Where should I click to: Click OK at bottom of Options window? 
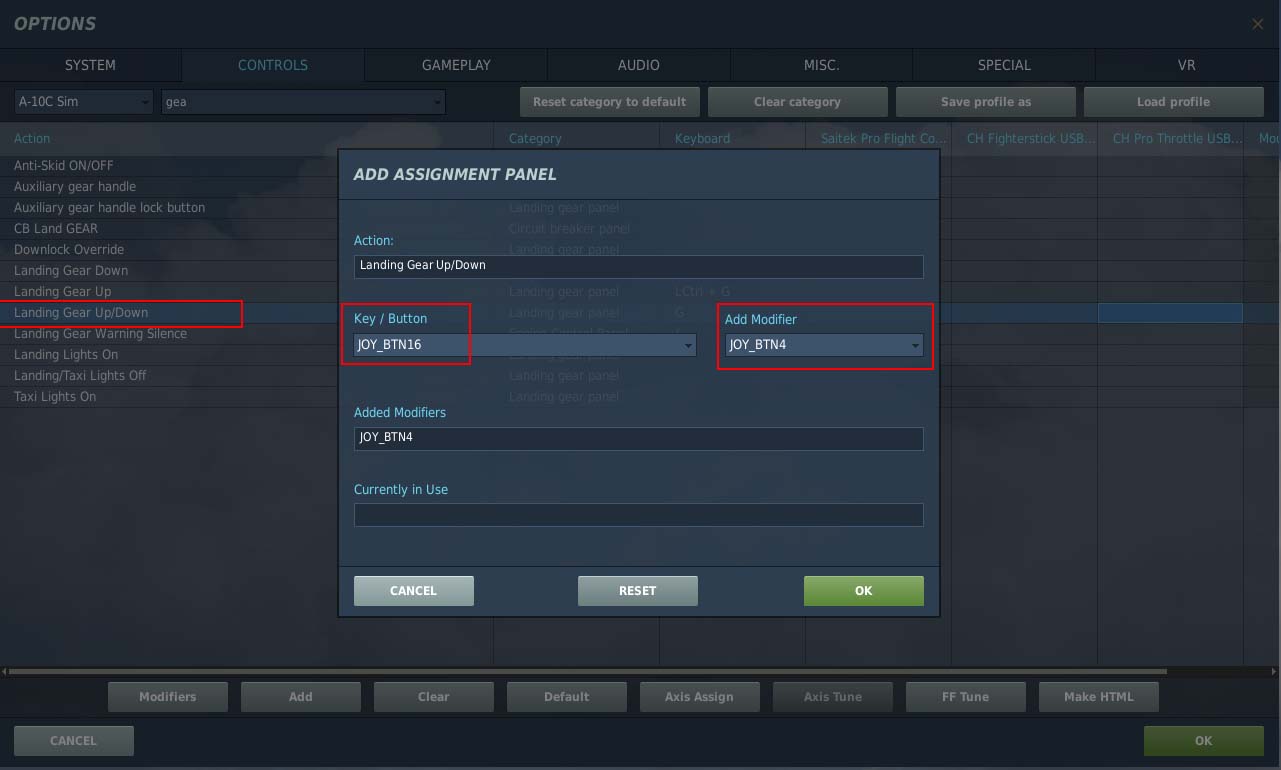[x=1204, y=741]
